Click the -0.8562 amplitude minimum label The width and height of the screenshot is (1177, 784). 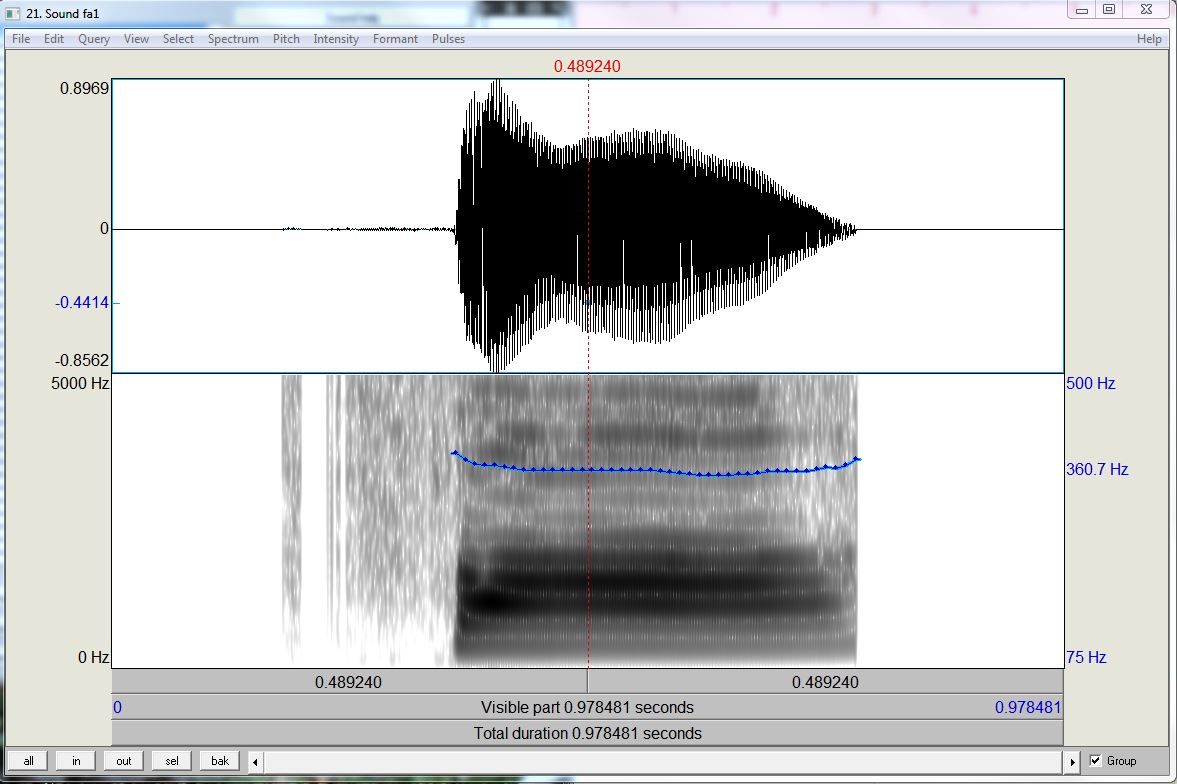point(82,360)
